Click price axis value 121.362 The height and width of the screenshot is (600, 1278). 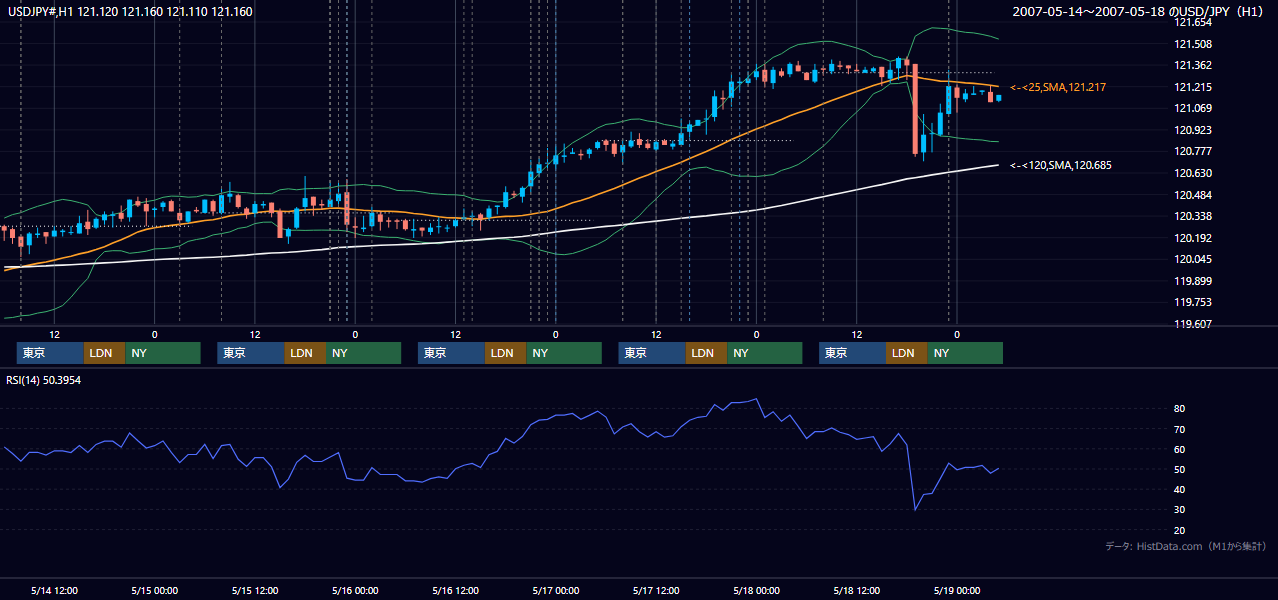(x=1193, y=65)
